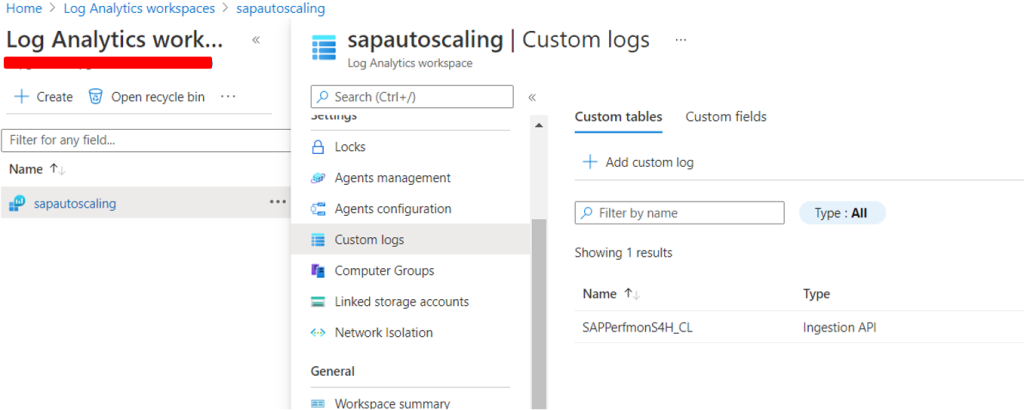Click the plus icon beside Create
Screen dimensions: 1024x410
(x=22, y=97)
